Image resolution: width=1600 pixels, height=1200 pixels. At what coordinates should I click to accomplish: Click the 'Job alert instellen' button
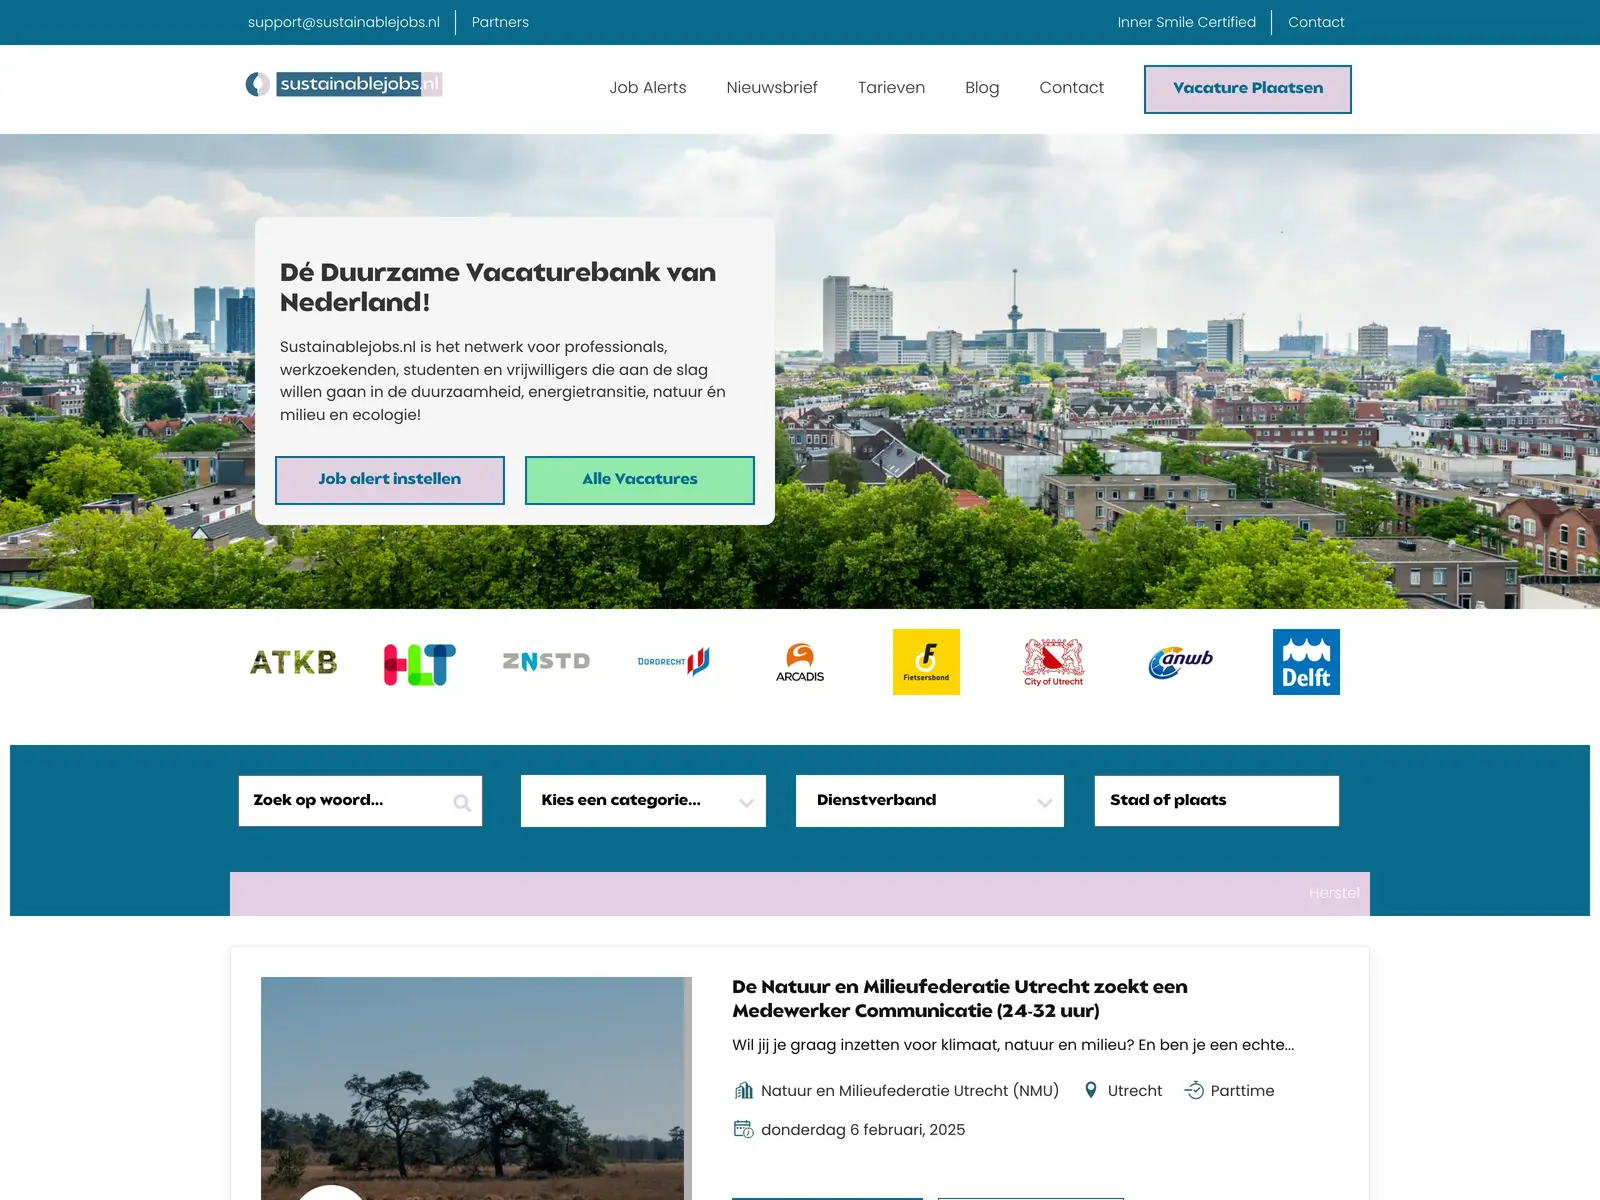tap(390, 480)
